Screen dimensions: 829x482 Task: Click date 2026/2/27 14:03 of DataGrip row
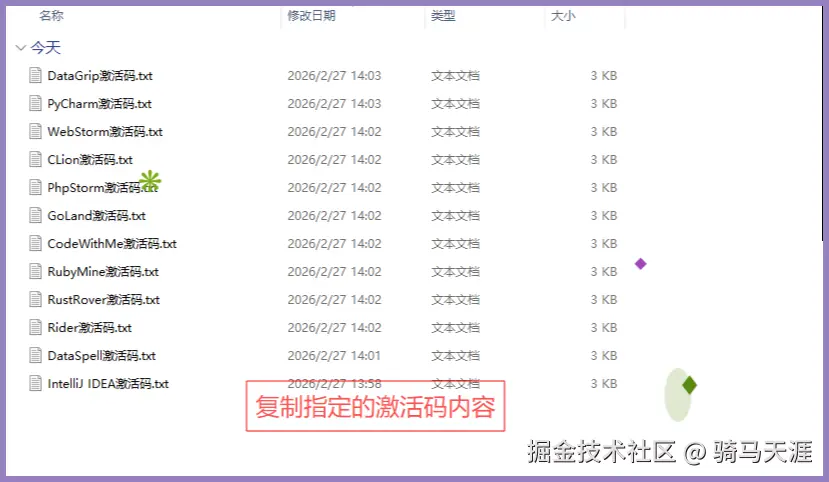pyautogui.click(x=334, y=76)
